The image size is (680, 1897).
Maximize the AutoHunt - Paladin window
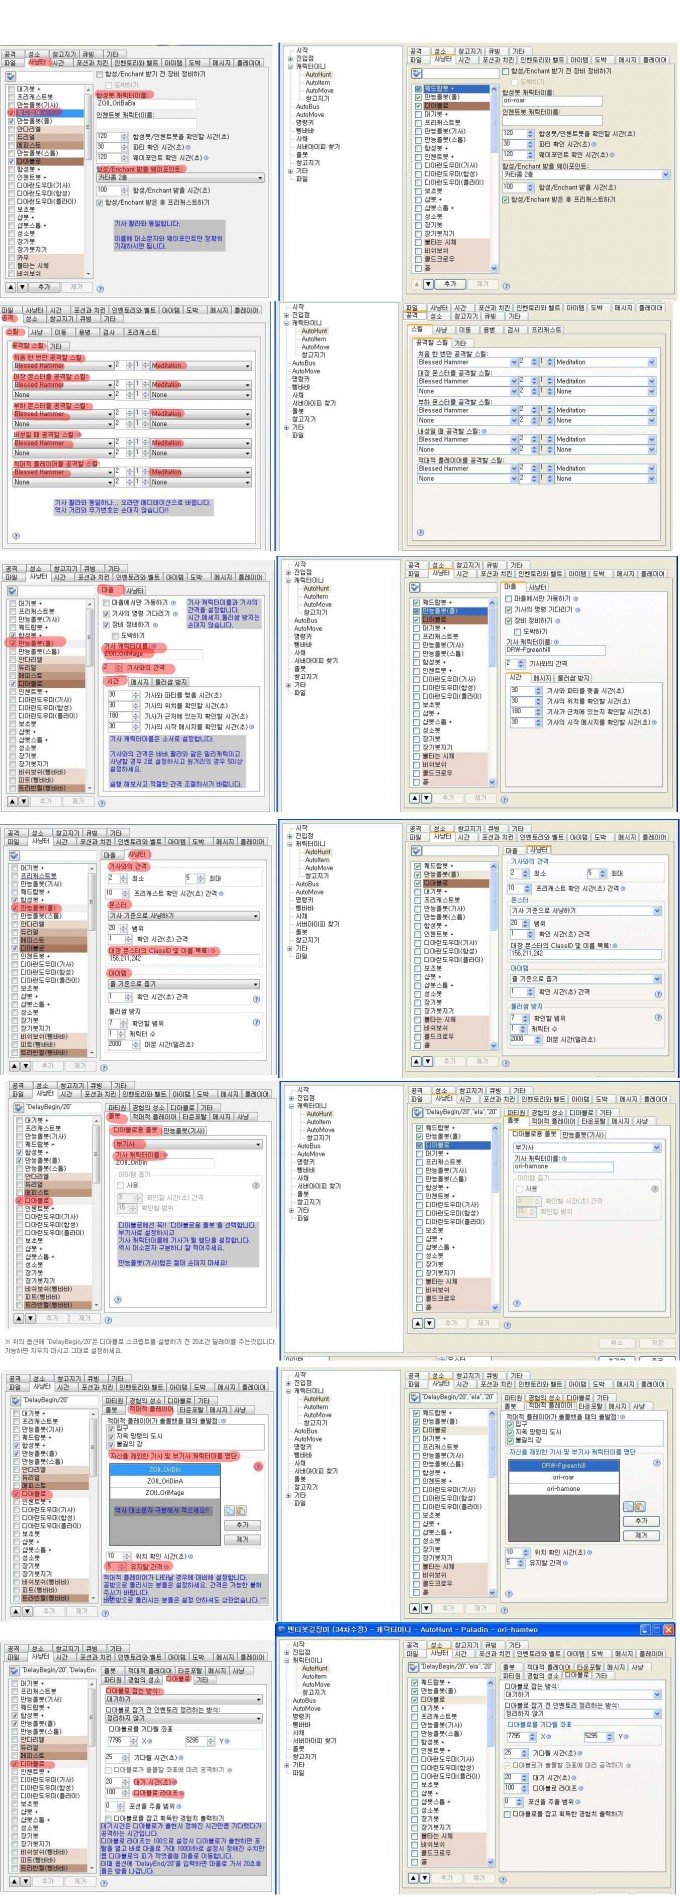[x=657, y=1629]
